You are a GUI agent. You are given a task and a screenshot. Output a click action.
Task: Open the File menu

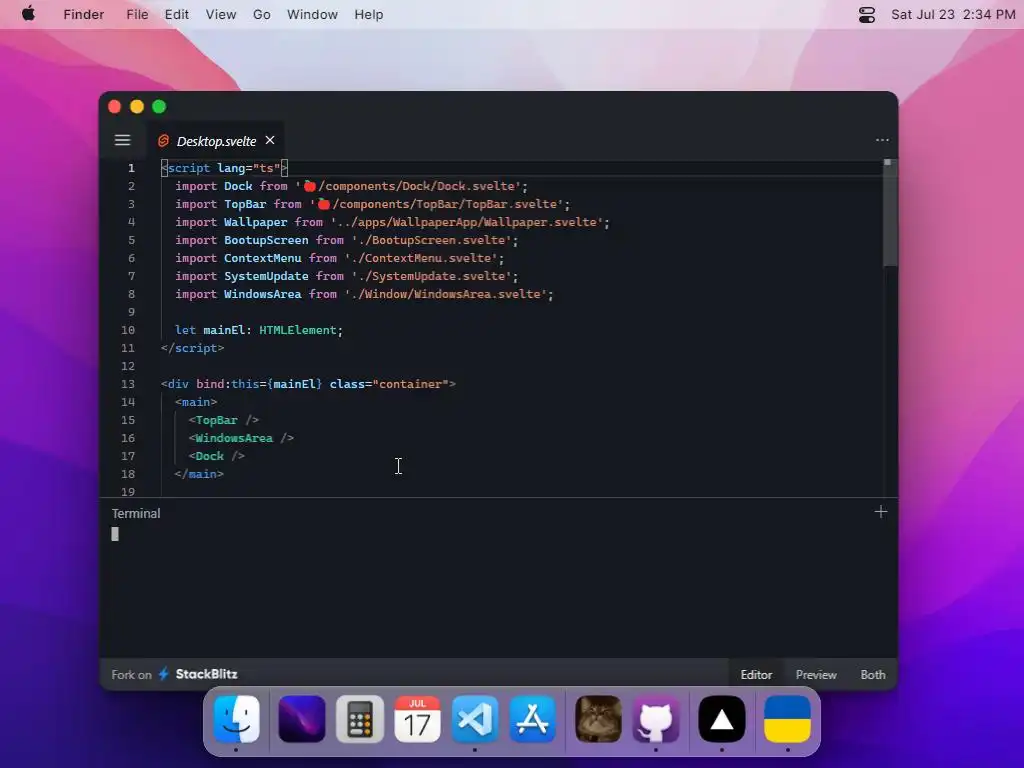137,14
